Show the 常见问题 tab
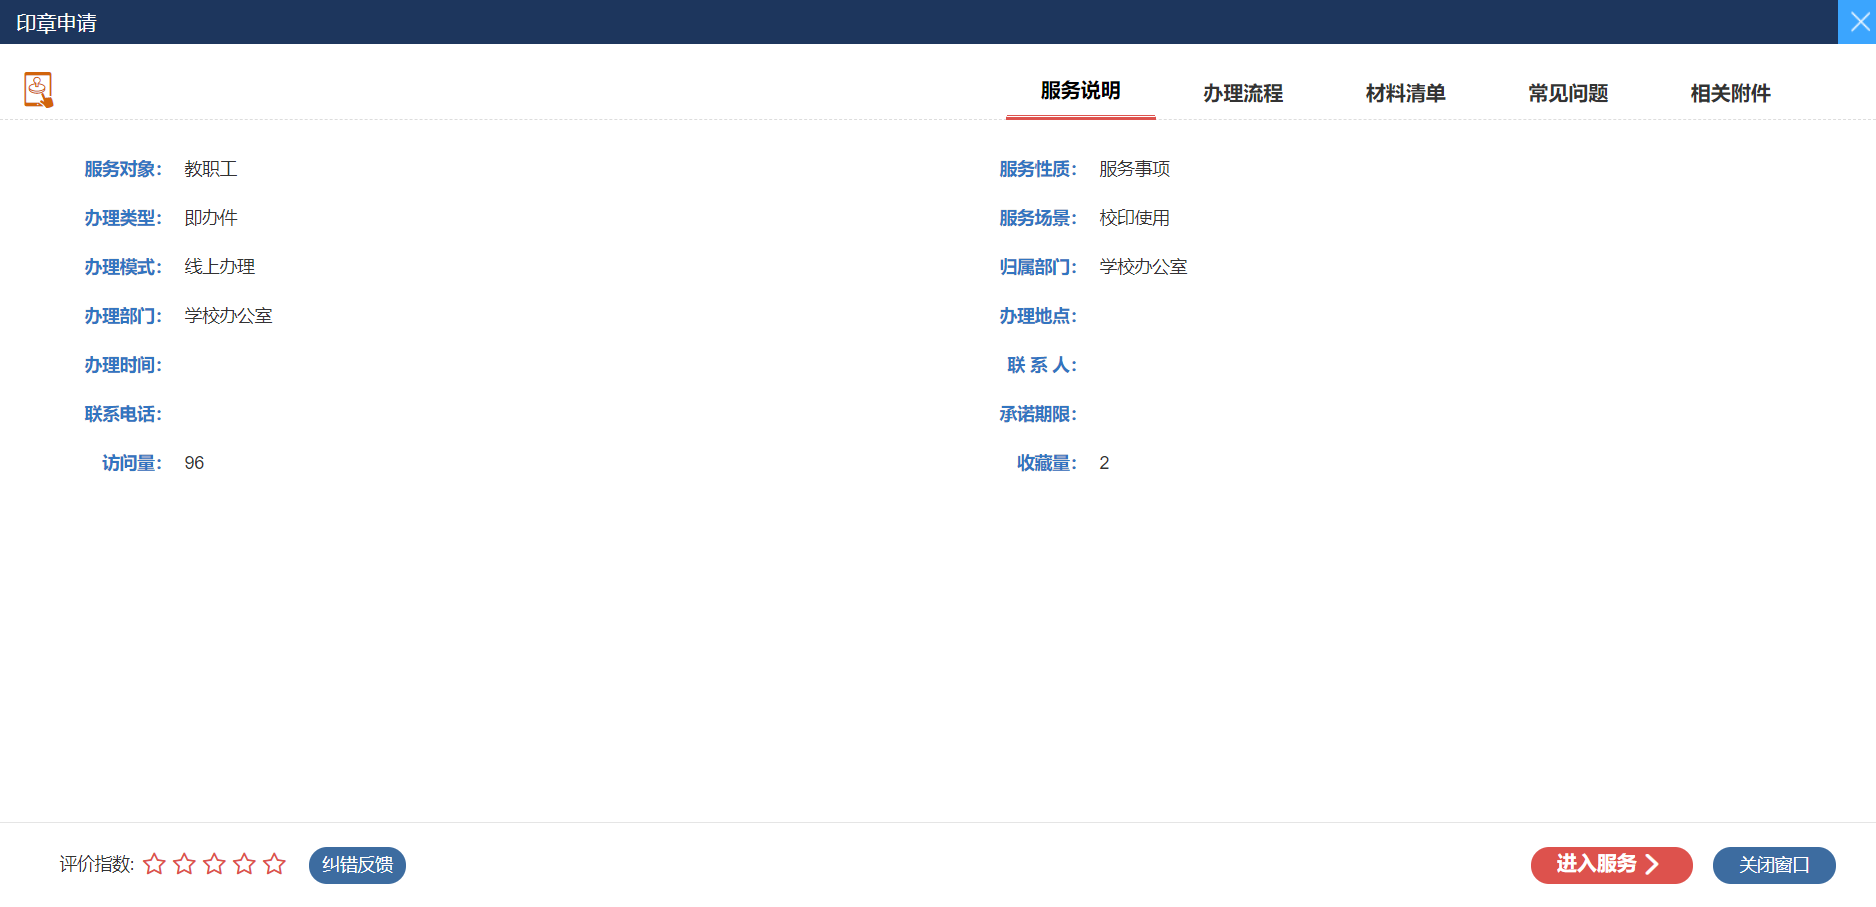 click(x=1567, y=94)
